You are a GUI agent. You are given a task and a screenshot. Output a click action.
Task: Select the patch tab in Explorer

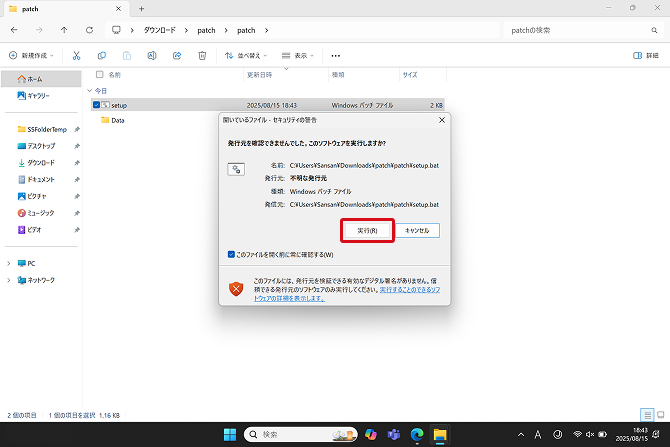65,9
